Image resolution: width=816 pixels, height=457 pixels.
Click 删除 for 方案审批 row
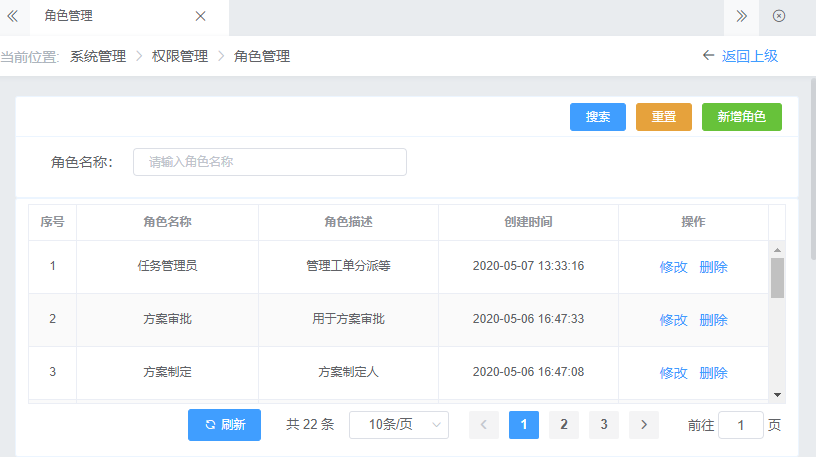[x=713, y=320]
